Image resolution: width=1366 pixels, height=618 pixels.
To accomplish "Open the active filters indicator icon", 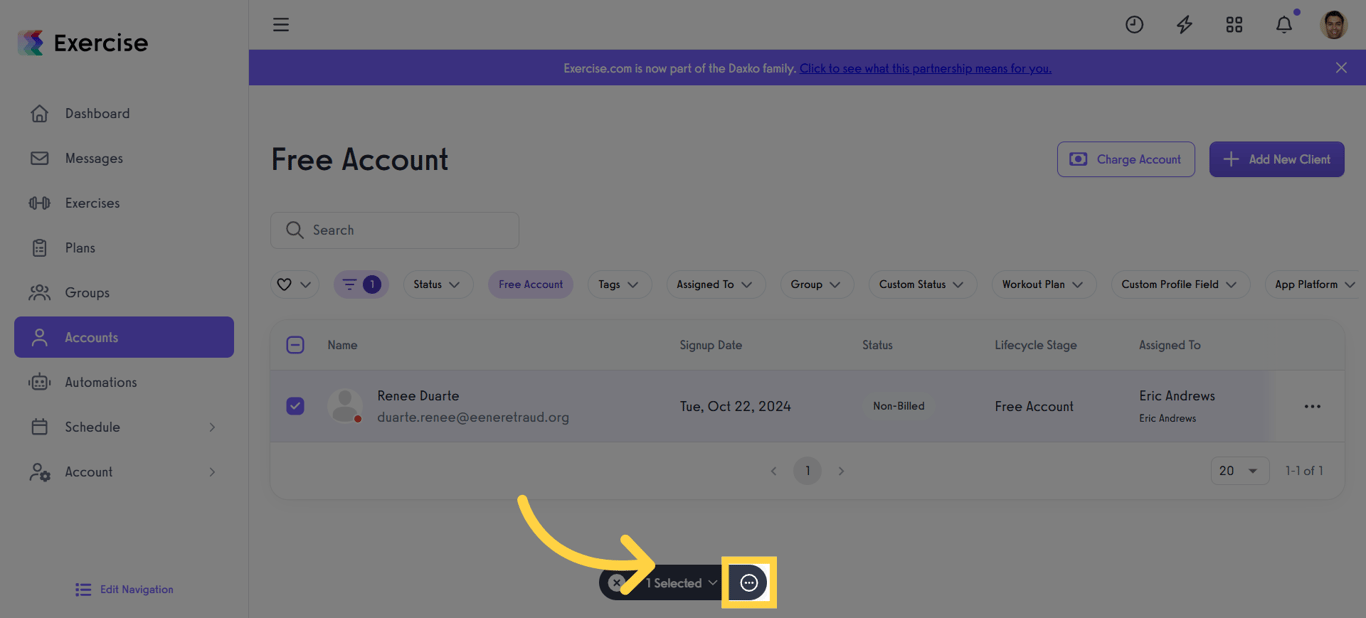I will pos(360,284).
